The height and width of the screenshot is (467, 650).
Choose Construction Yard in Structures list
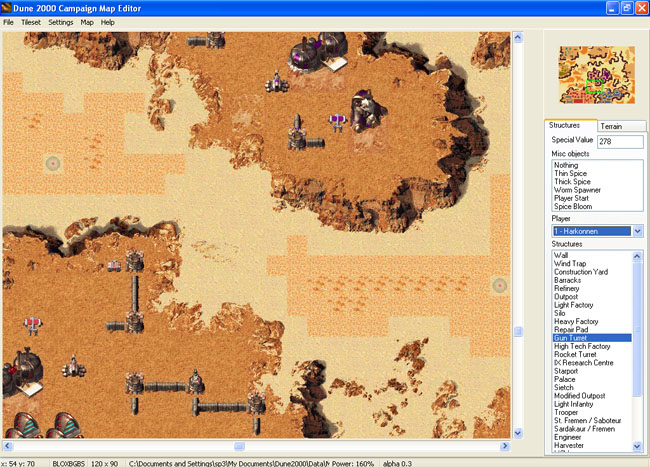pyautogui.click(x=581, y=272)
